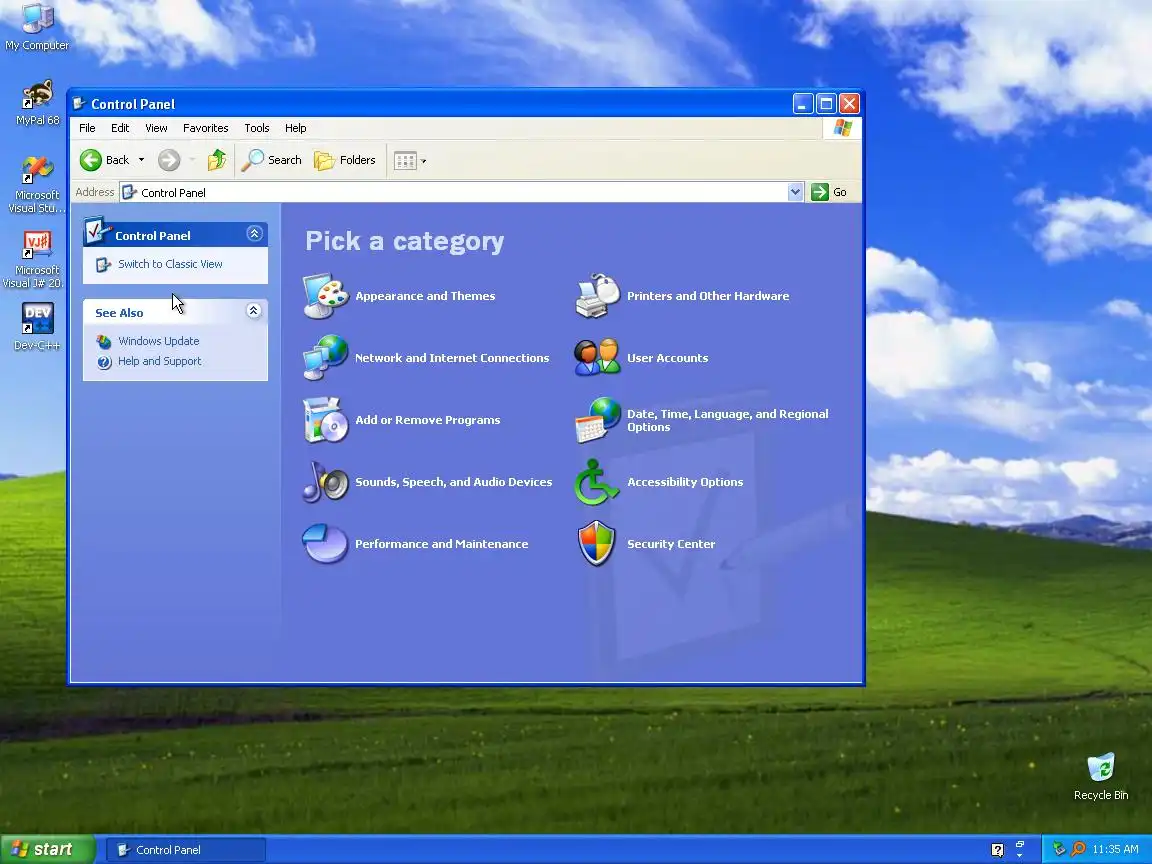Open the Favorites menu
The image size is (1152, 864).
tap(205, 128)
